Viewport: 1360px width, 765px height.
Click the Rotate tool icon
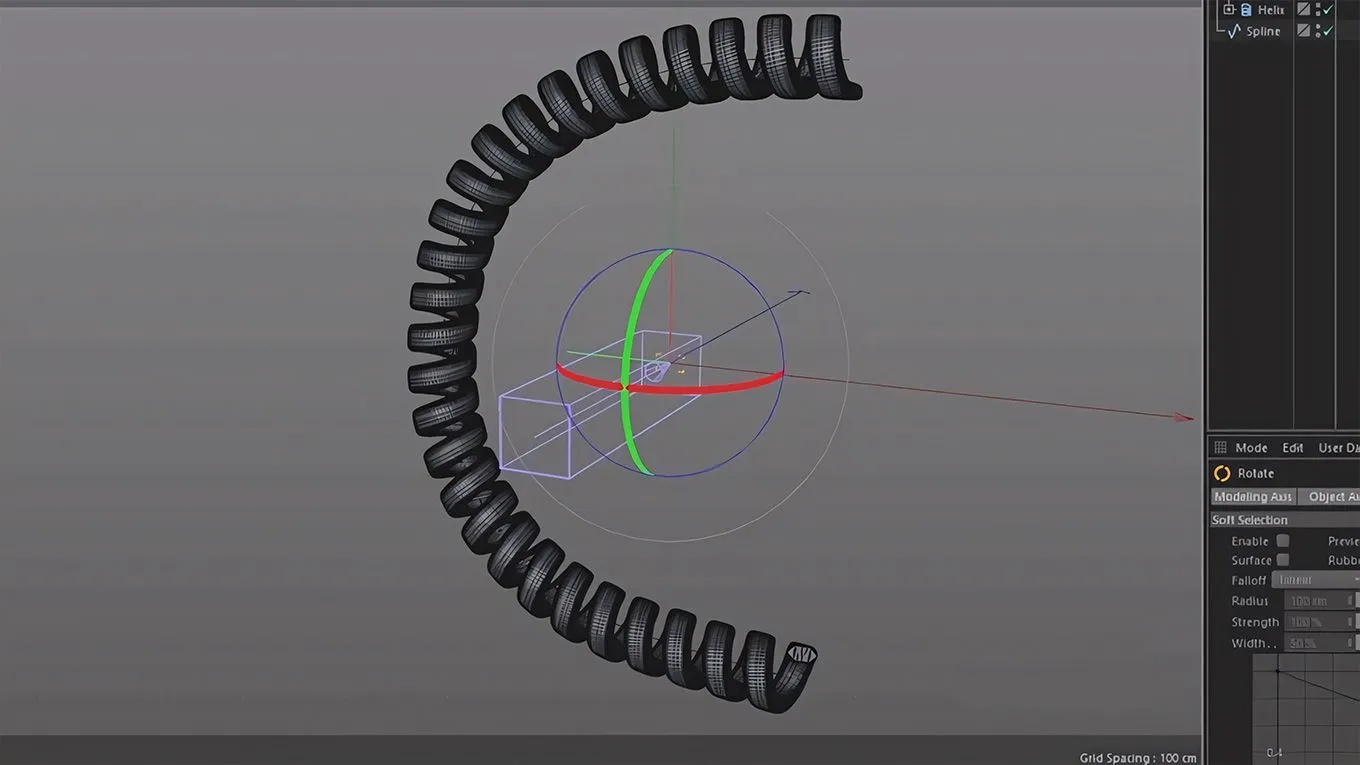tap(1222, 473)
